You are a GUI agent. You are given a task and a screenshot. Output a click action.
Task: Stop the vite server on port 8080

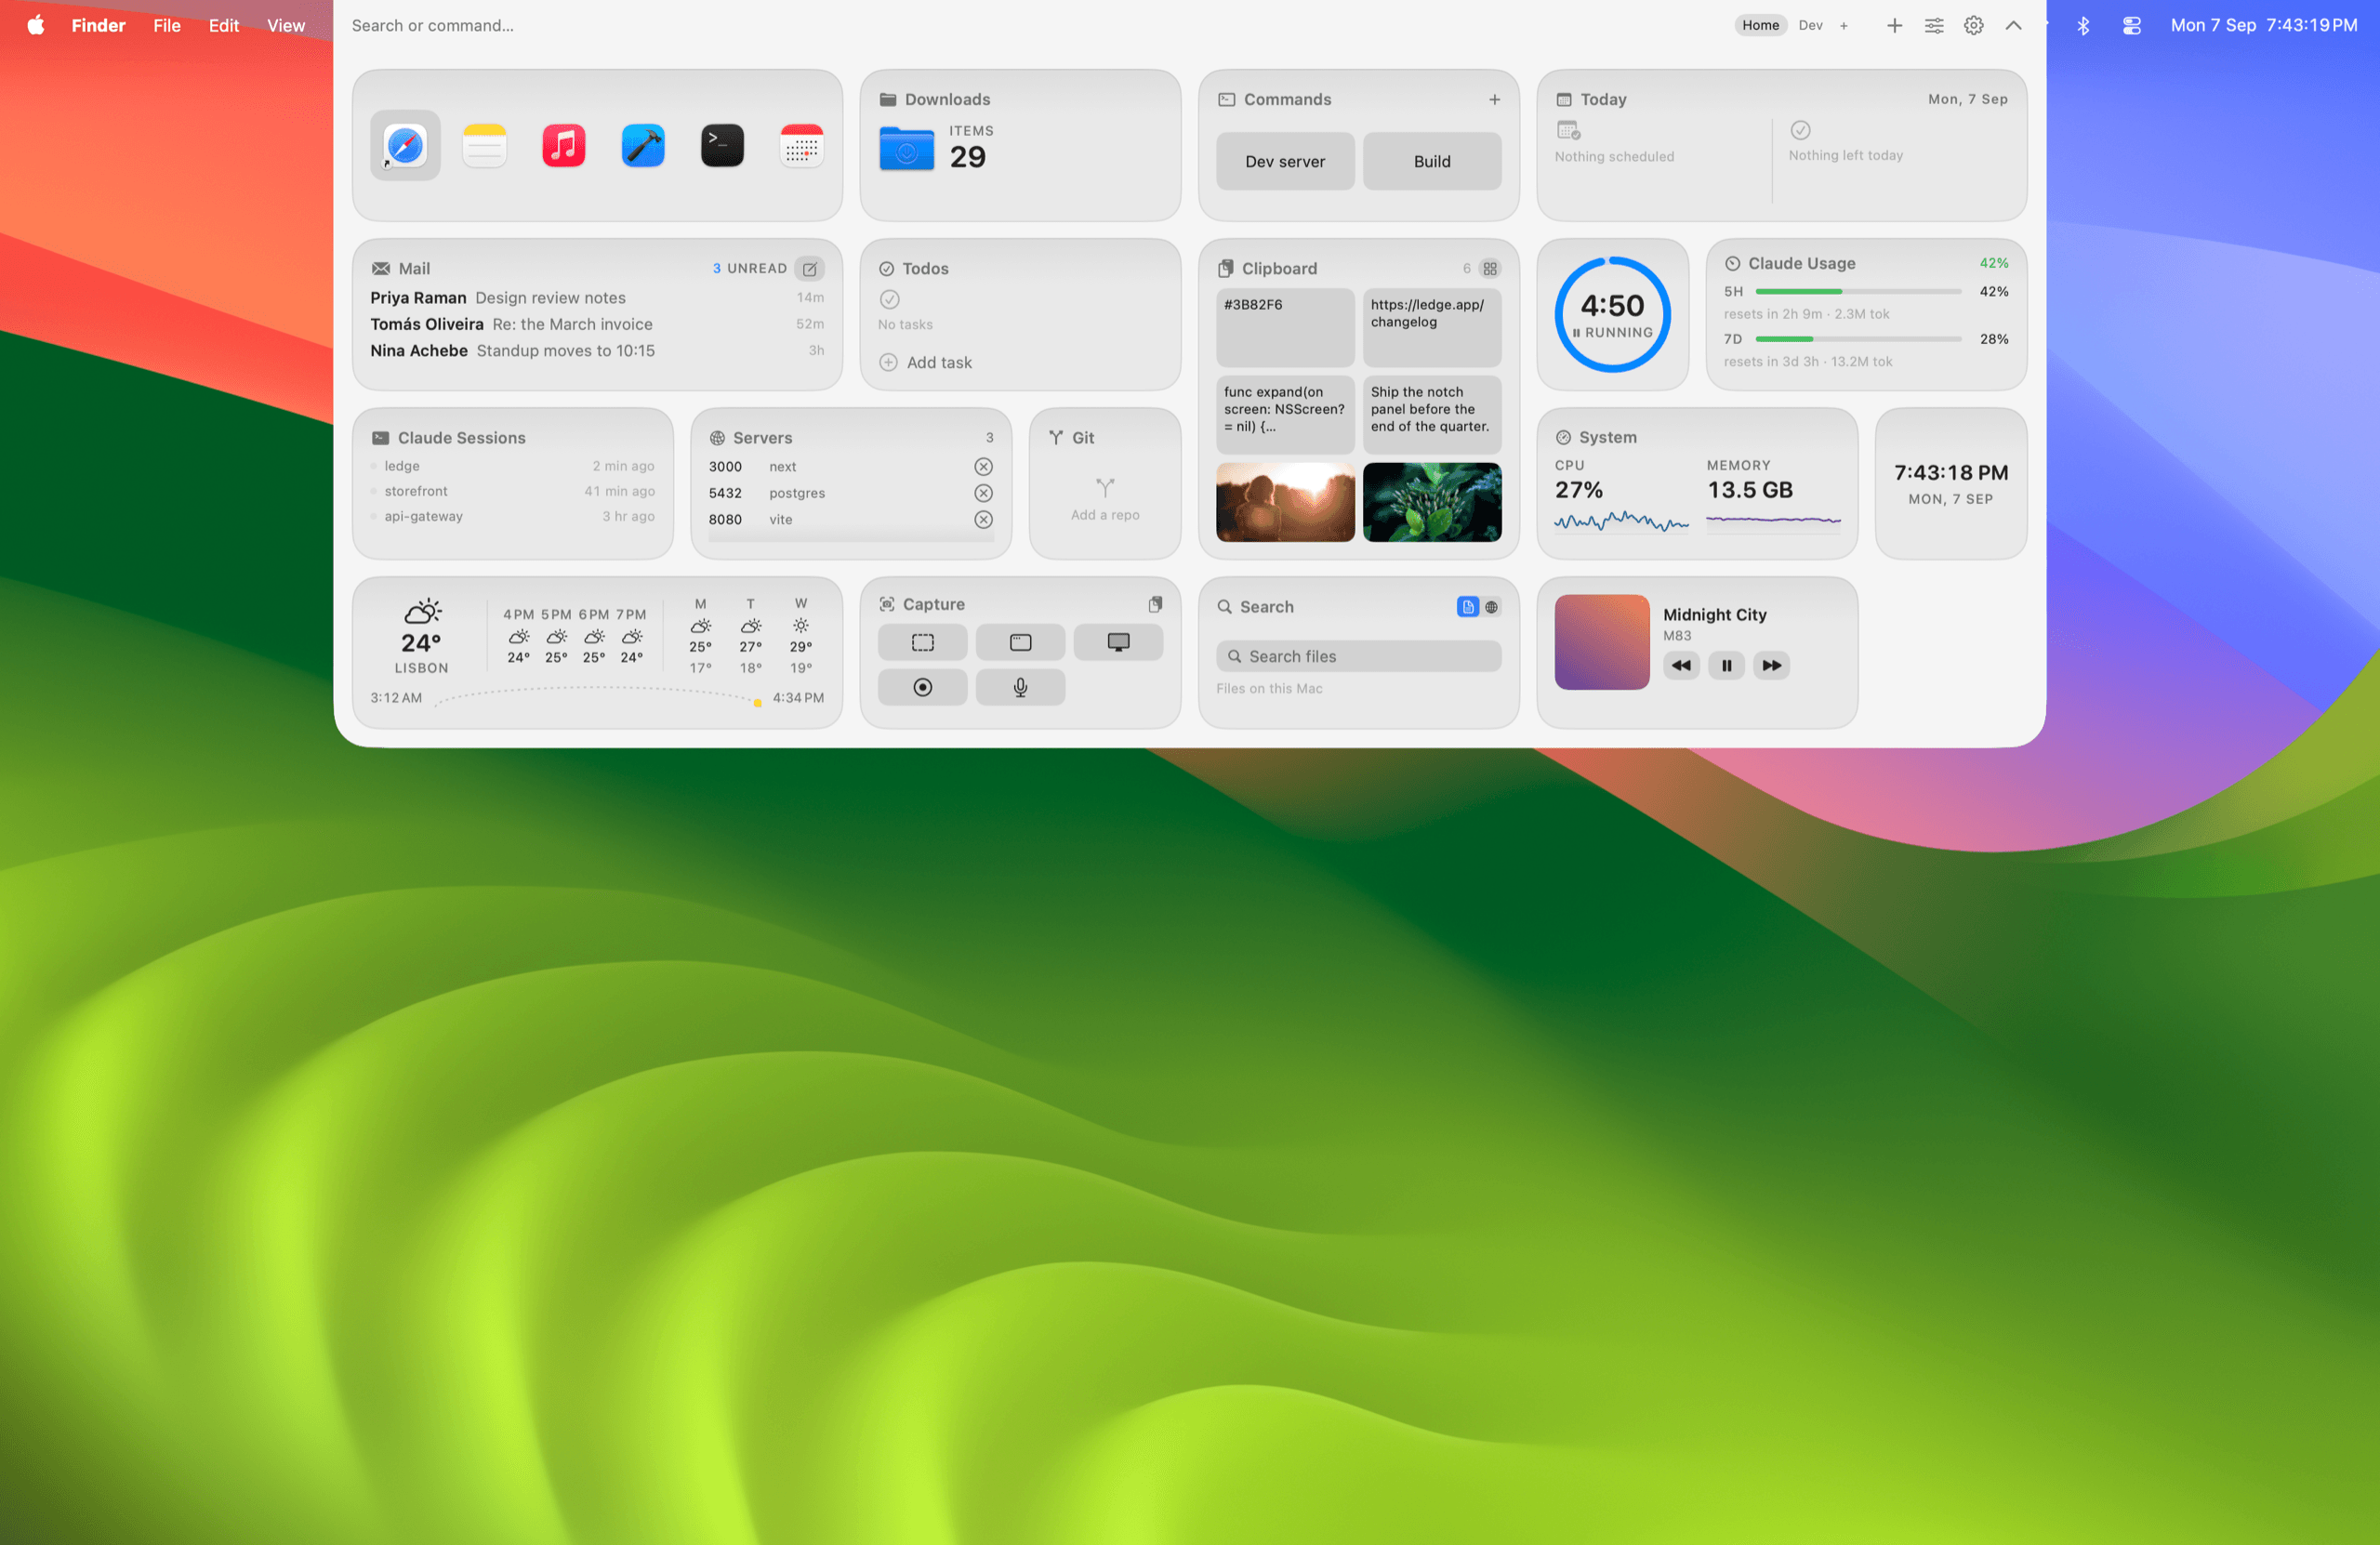tap(984, 520)
